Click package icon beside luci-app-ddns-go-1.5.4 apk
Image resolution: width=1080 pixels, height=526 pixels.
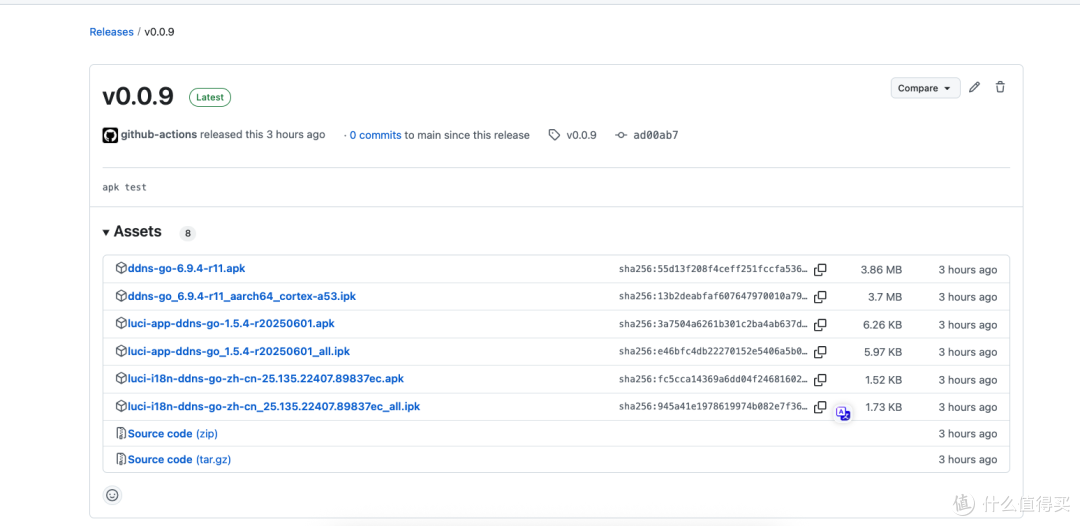(121, 324)
